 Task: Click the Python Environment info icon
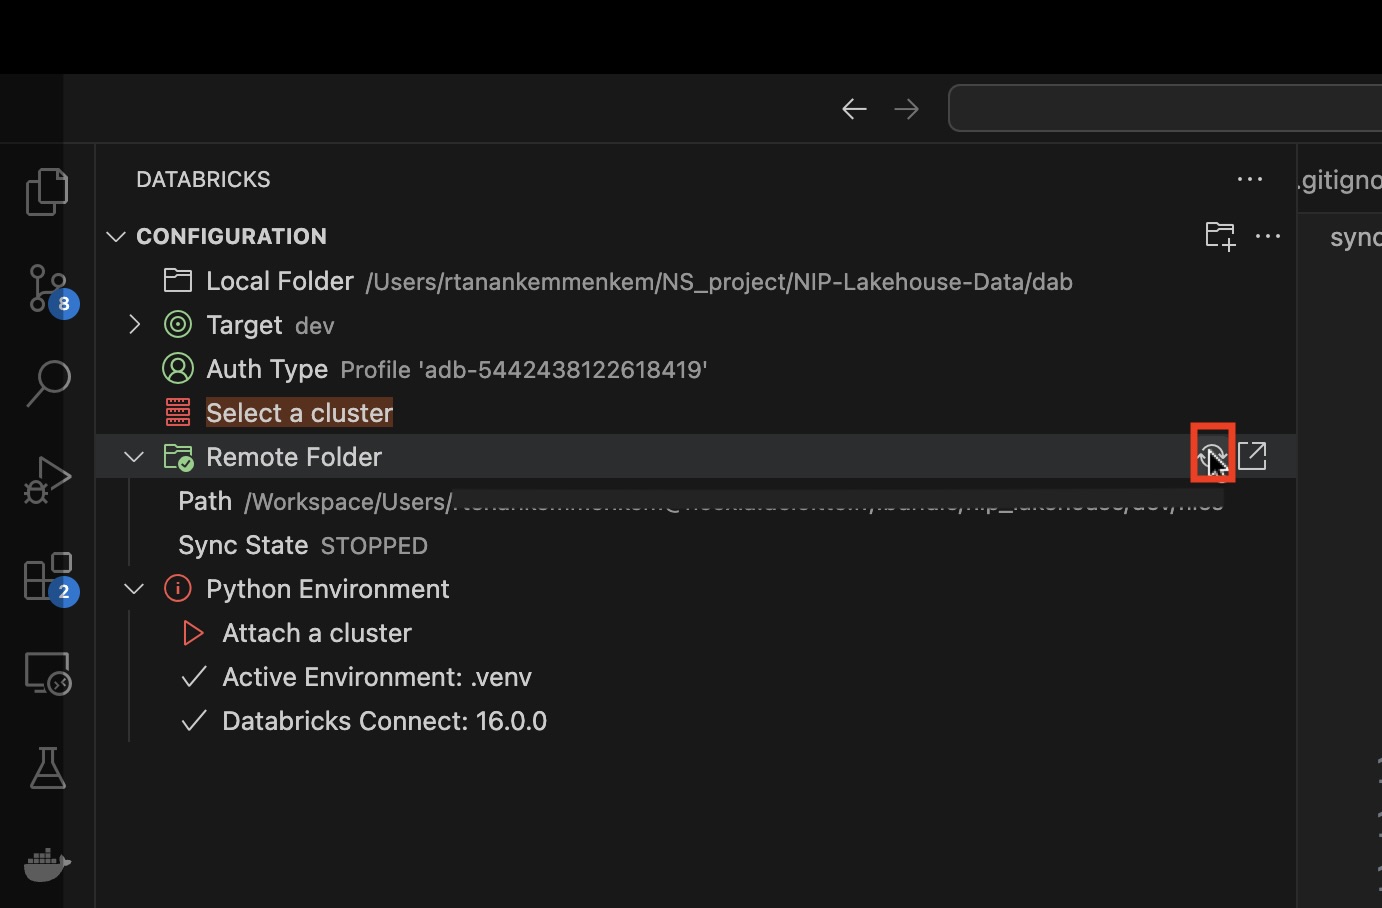click(x=178, y=589)
